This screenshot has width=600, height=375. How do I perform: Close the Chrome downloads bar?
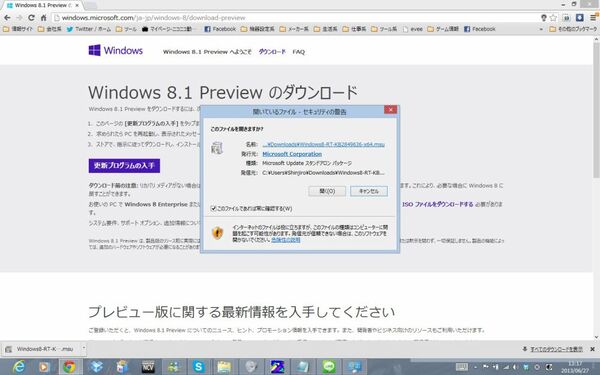tap(592, 349)
